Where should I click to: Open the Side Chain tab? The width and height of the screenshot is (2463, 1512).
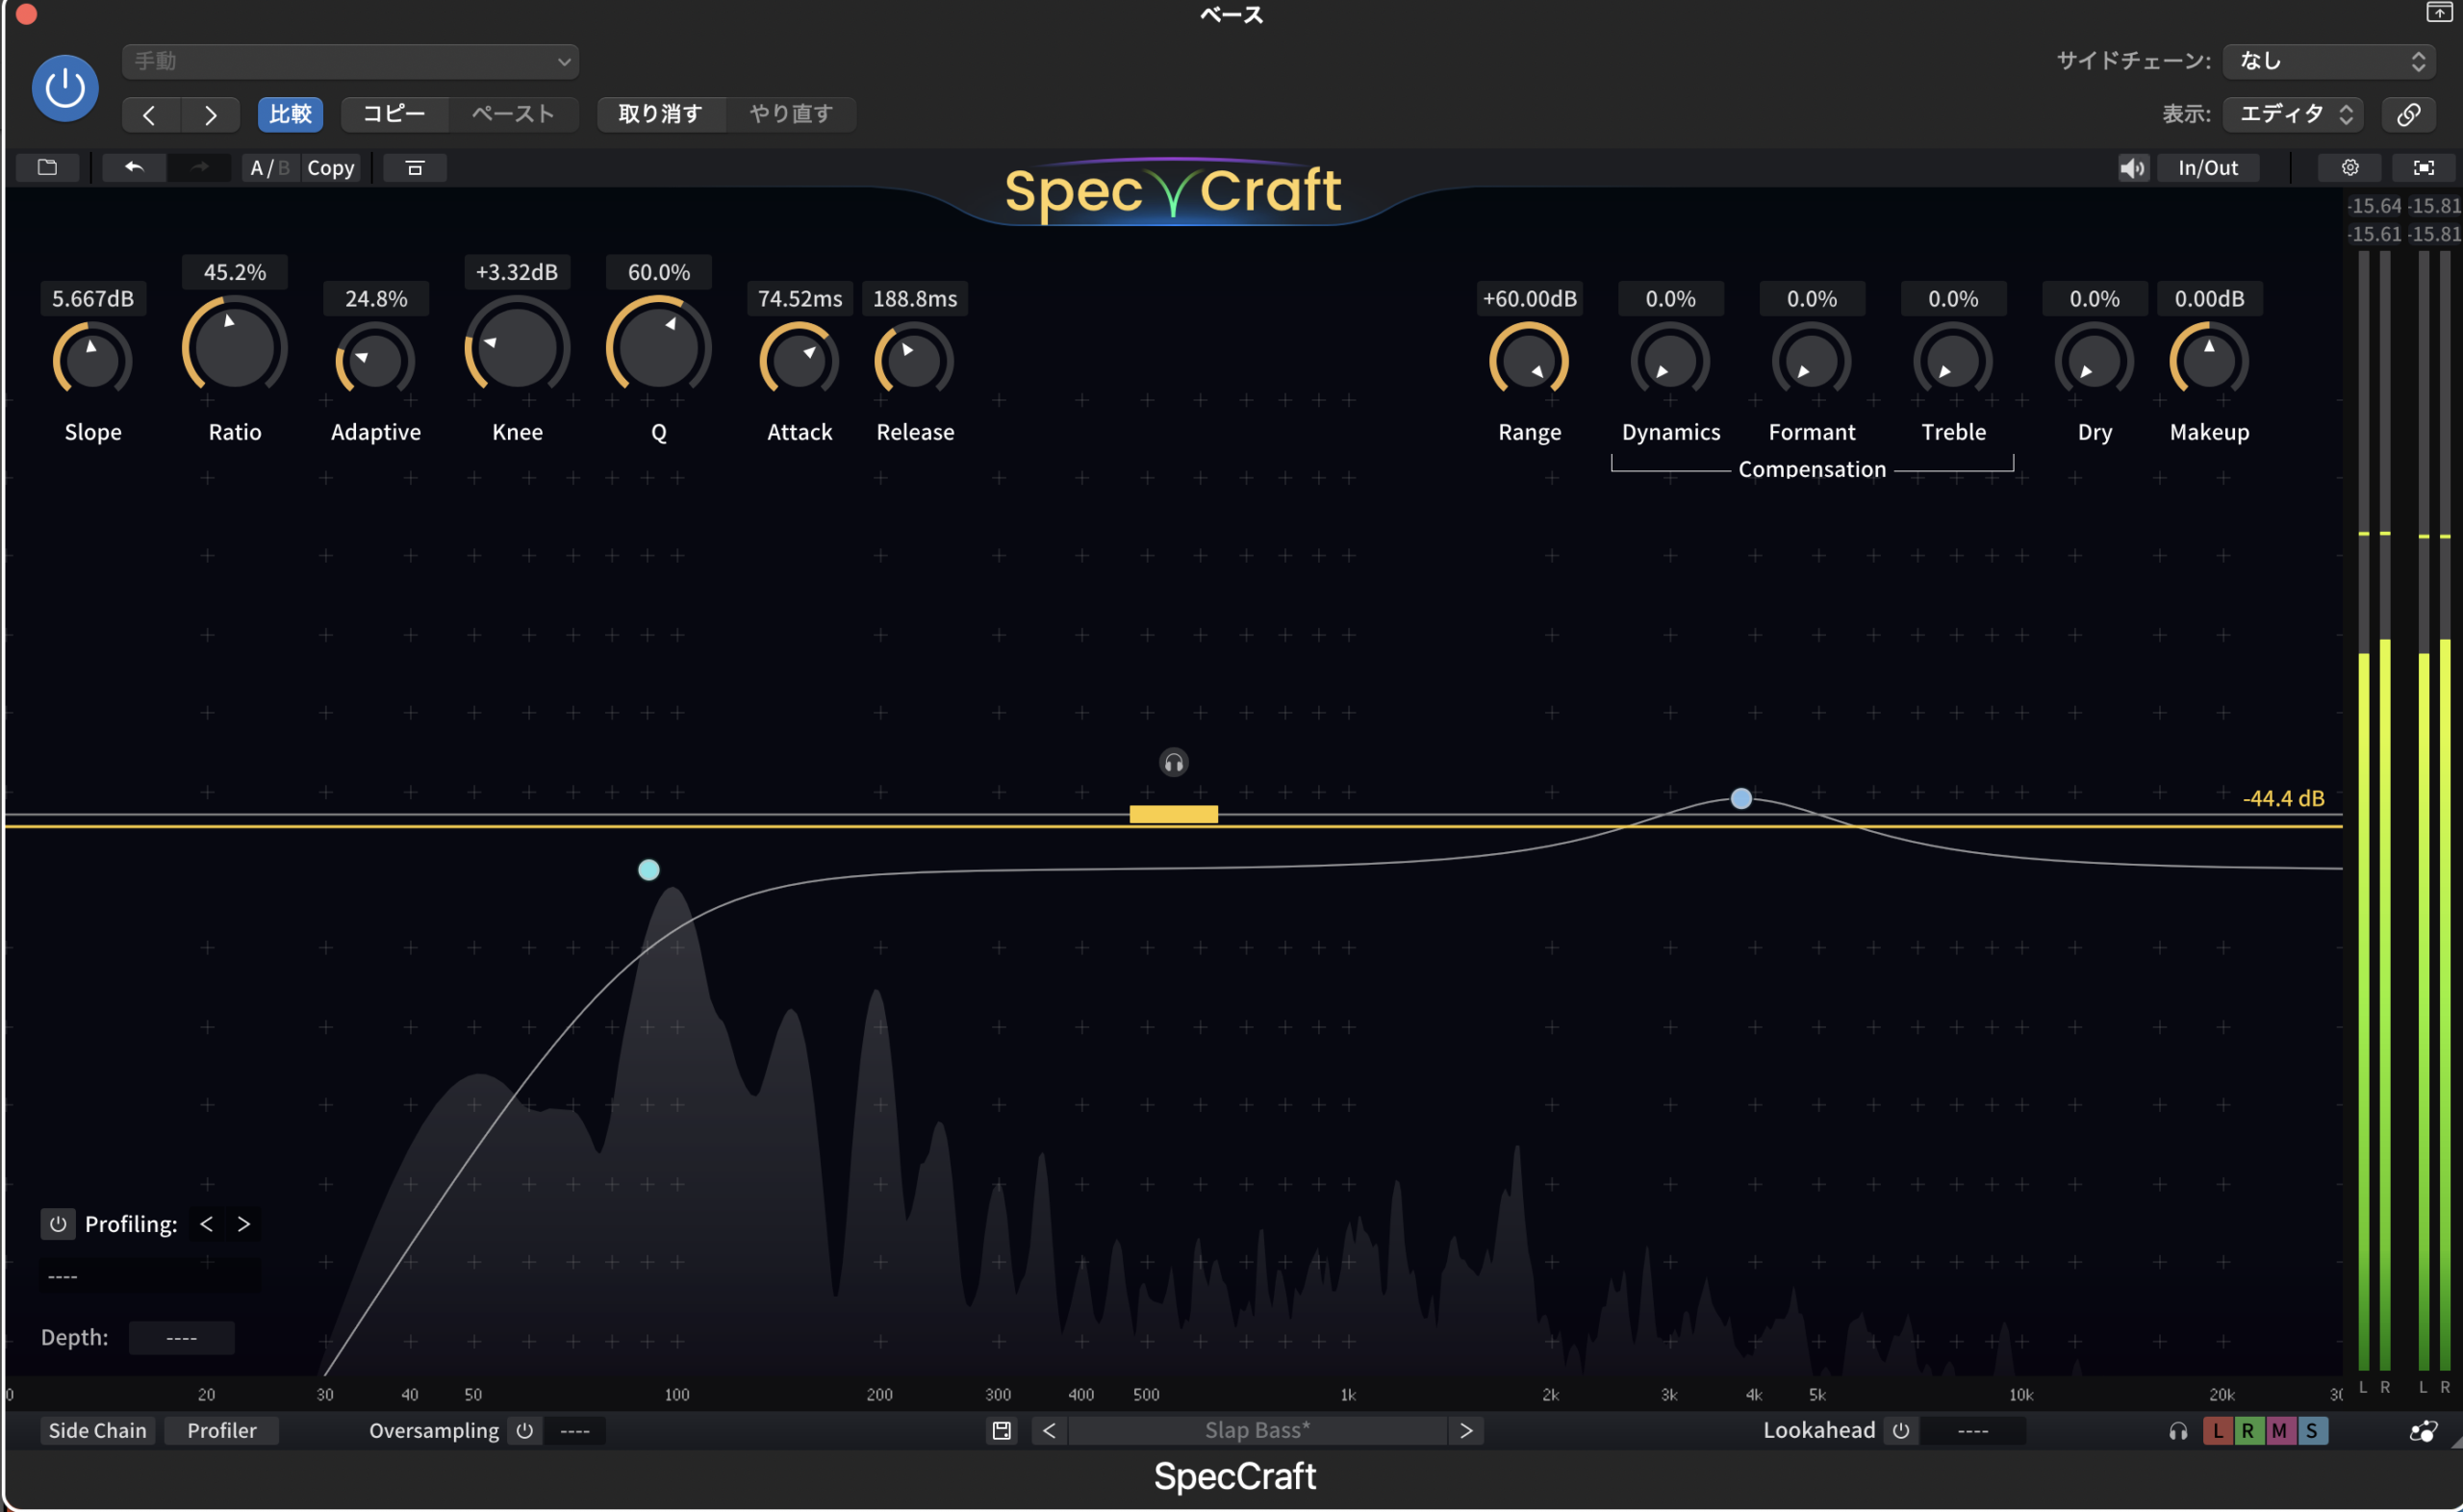point(97,1431)
